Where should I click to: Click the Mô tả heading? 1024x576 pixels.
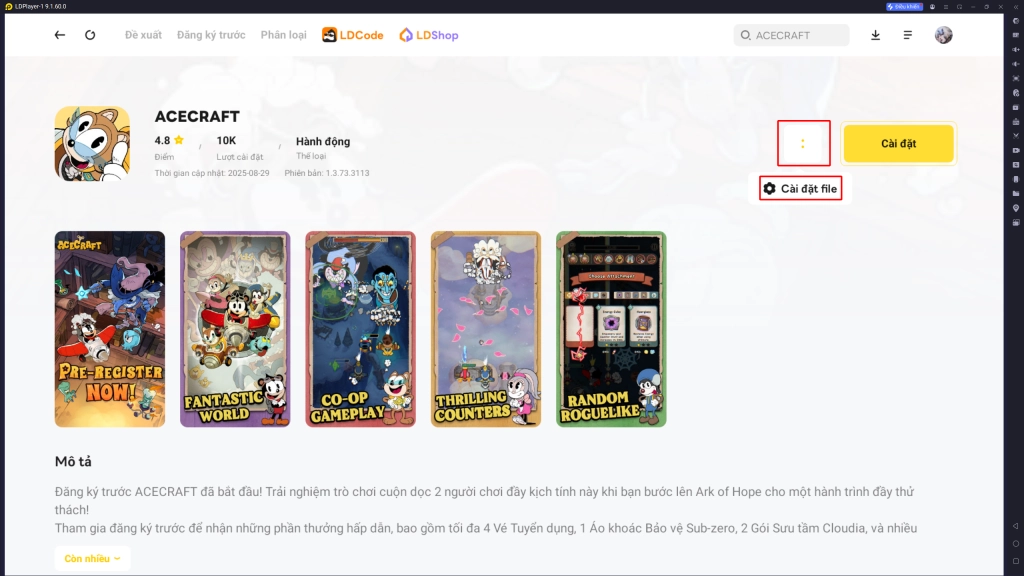pyautogui.click(x=73, y=461)
